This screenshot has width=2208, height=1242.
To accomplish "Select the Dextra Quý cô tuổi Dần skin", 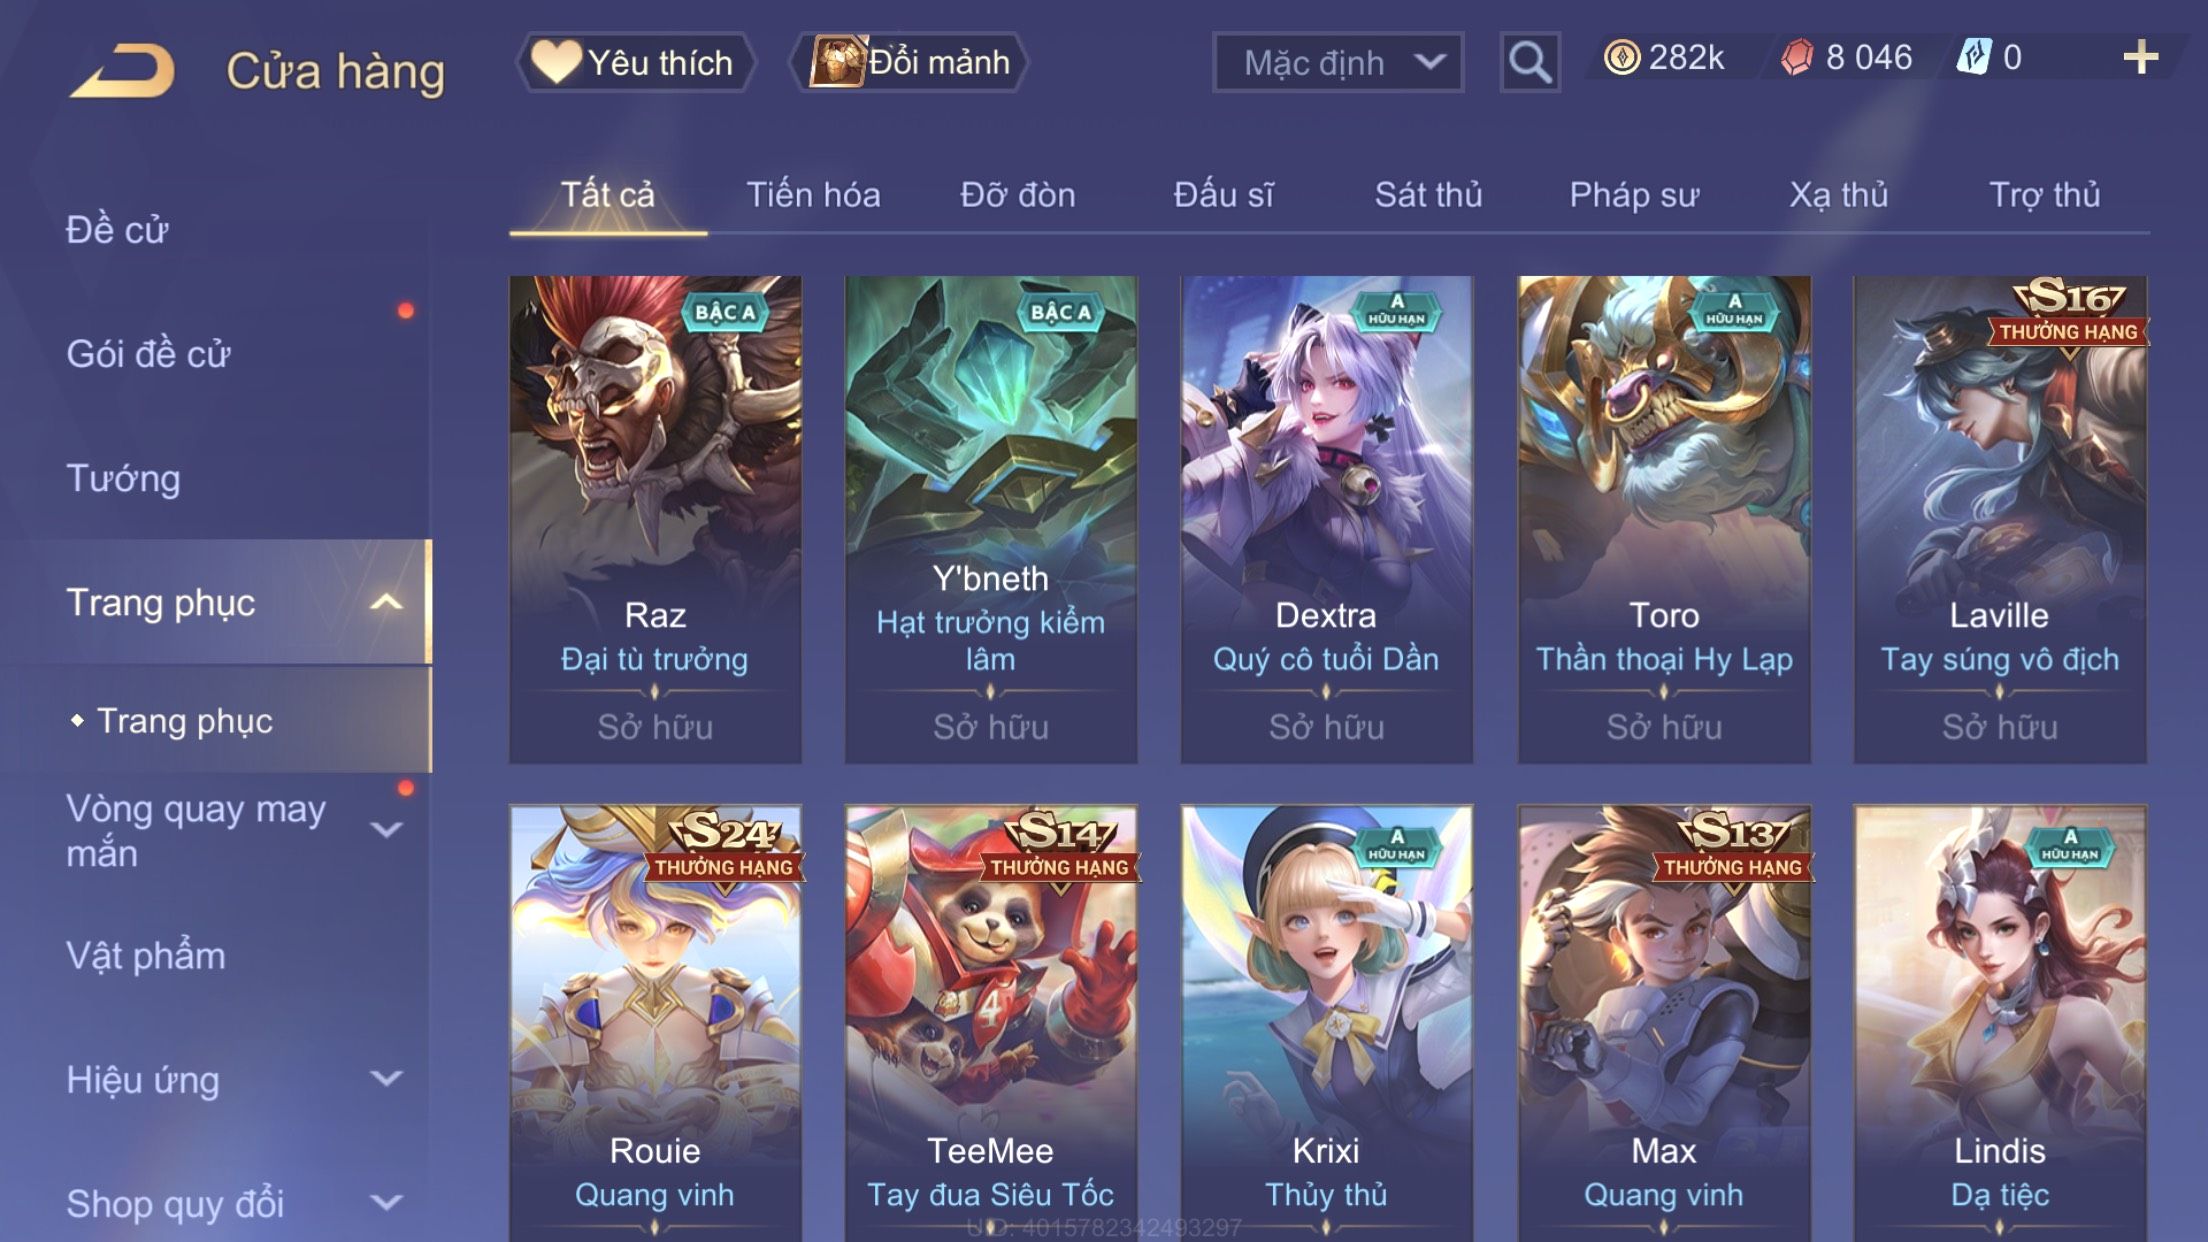I will pos(1326,520).
